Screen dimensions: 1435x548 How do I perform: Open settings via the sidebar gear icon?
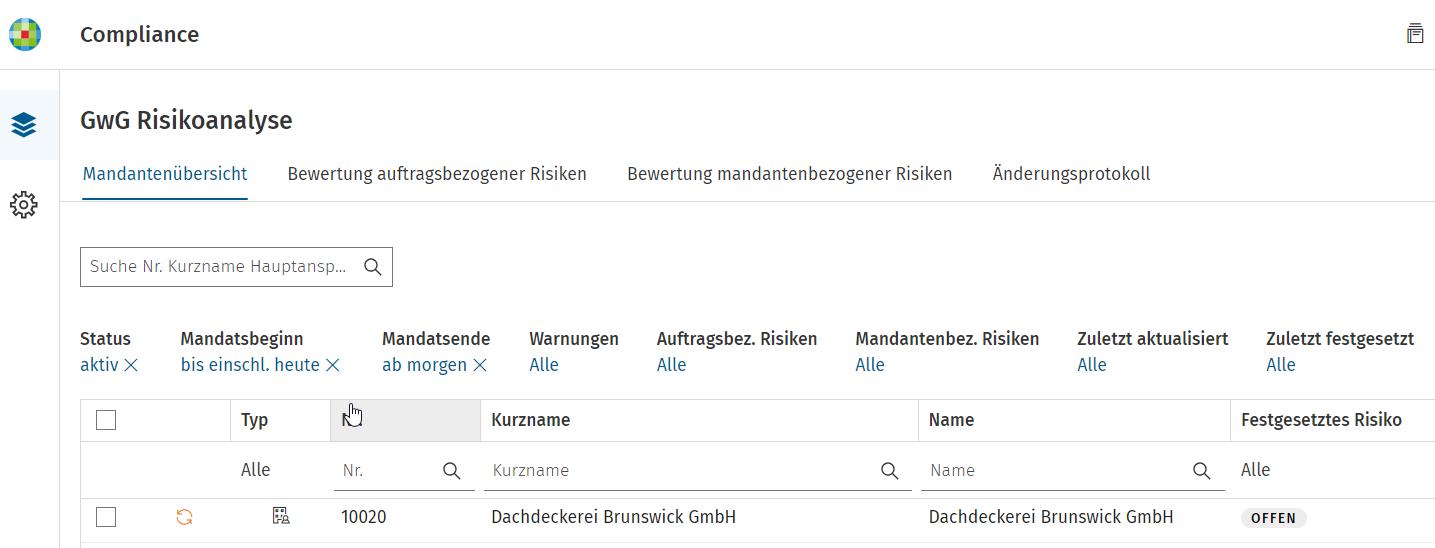24,205
